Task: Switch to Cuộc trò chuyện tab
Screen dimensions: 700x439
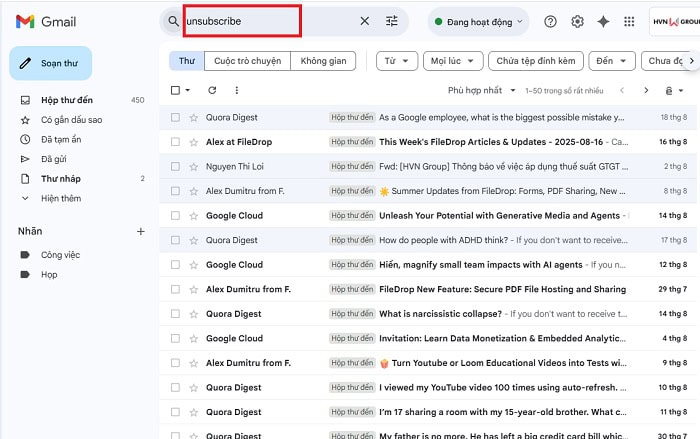Action: 247,61
